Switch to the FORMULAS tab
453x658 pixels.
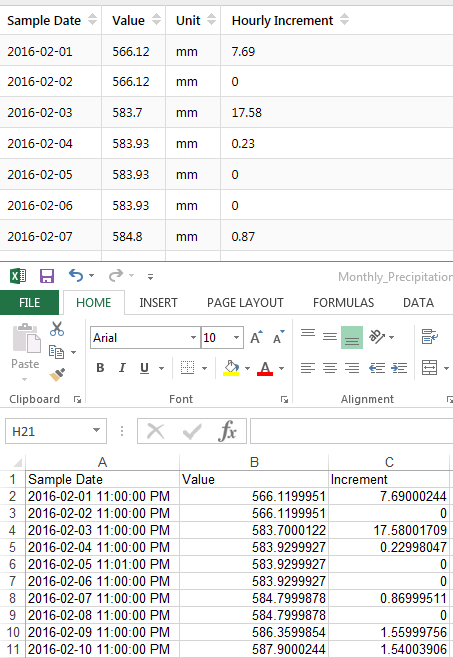point(343,303)
